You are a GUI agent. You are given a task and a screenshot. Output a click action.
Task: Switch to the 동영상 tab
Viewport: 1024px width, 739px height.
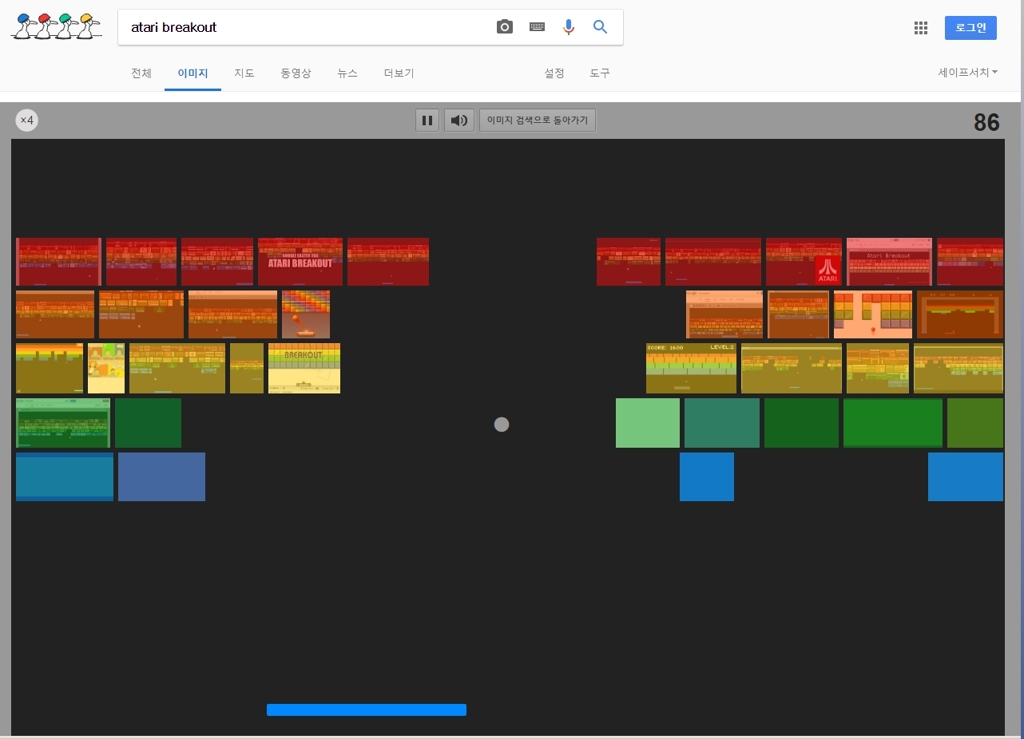pos(295,73)
